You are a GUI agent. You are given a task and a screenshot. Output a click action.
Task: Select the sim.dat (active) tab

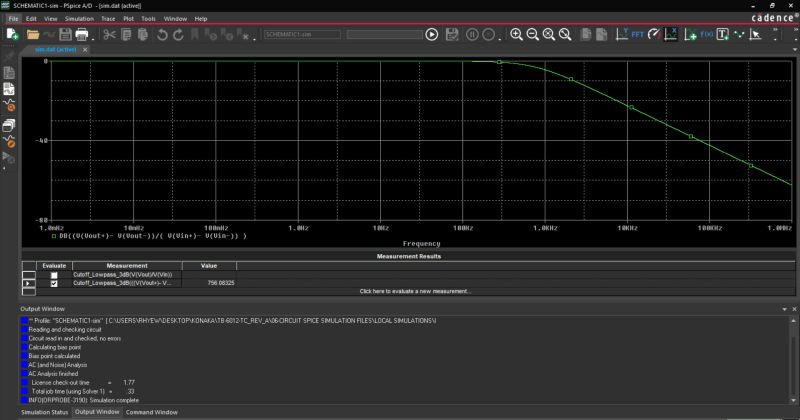[x=56, y=50]
